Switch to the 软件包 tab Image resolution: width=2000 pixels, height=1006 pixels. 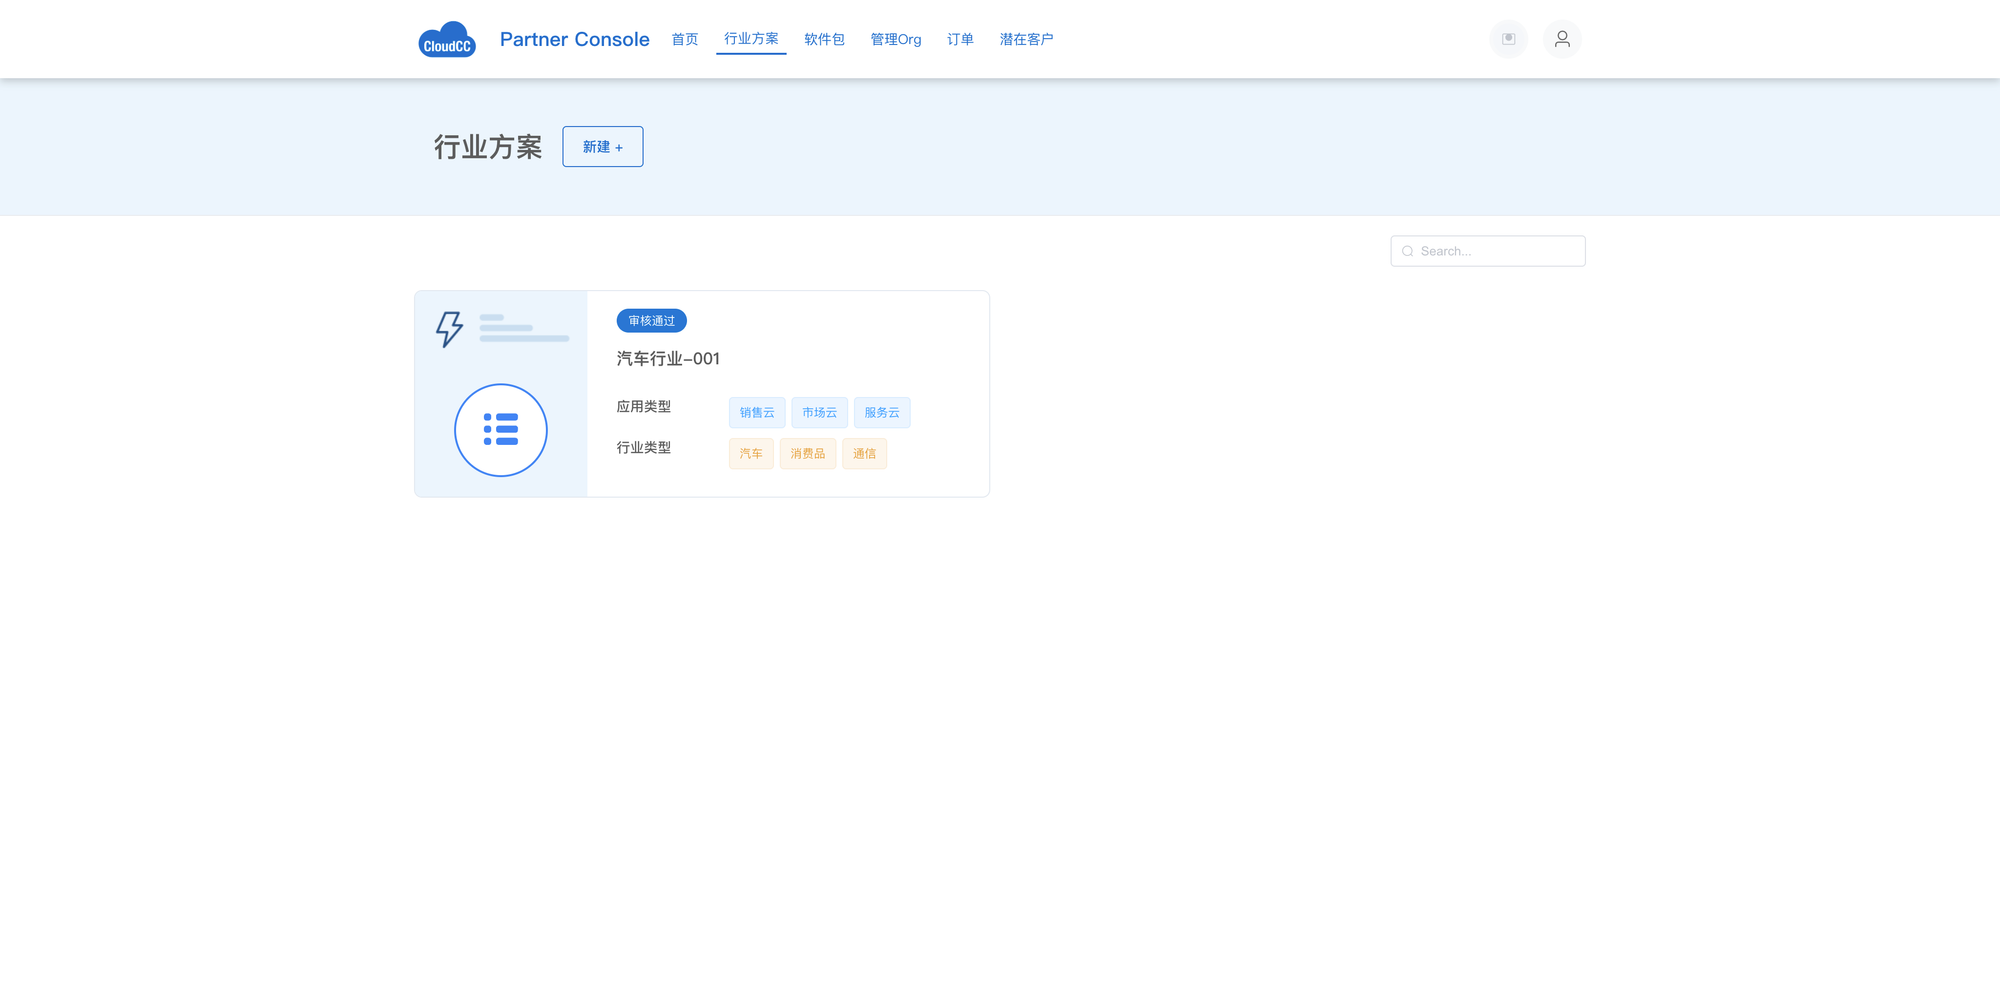[x=824, y=39]
